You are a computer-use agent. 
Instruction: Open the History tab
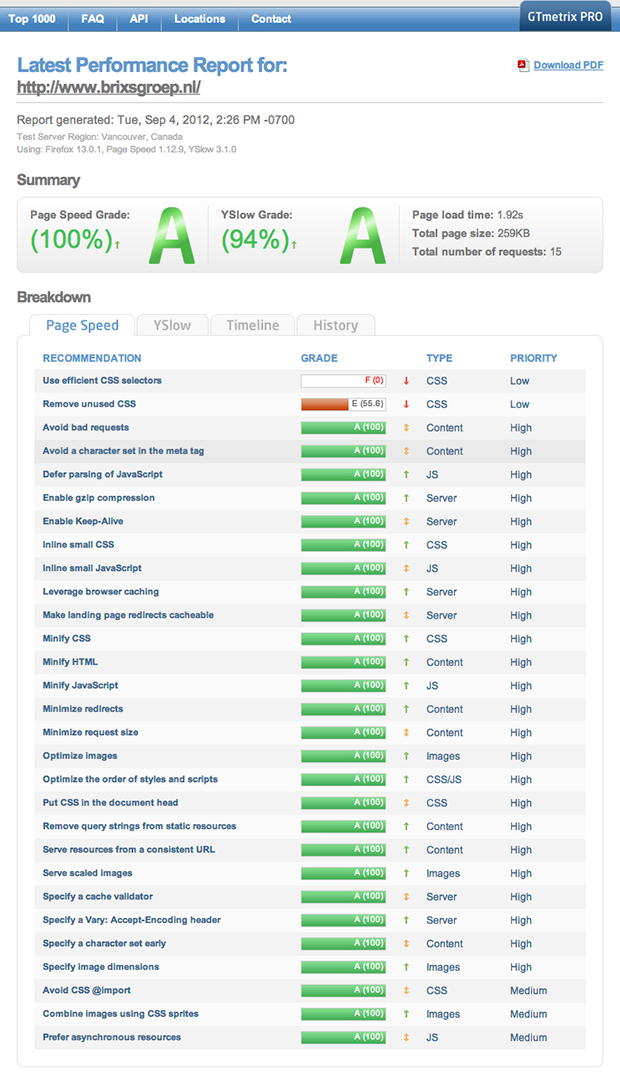pyautogui.click(x=336, y=325)
